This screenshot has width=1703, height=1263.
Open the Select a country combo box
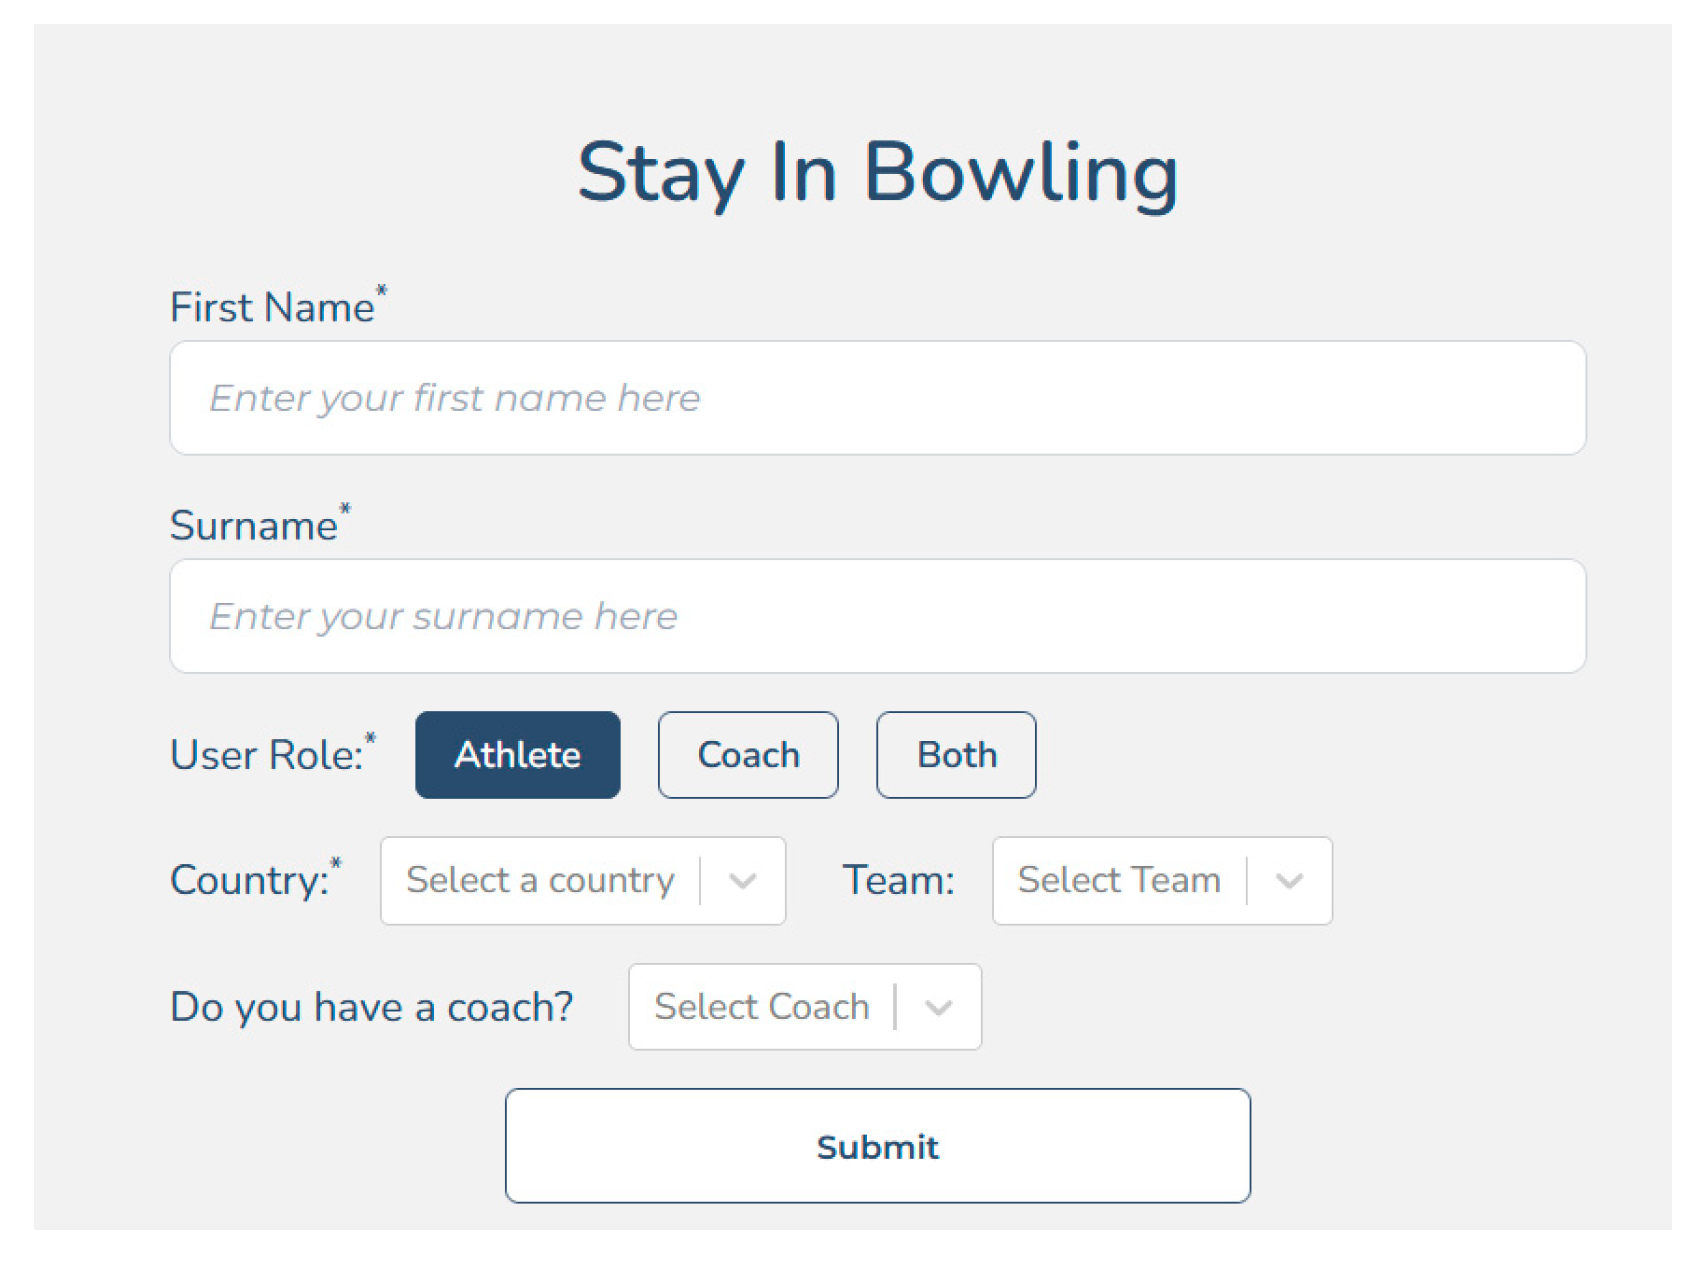pos(540,881)
